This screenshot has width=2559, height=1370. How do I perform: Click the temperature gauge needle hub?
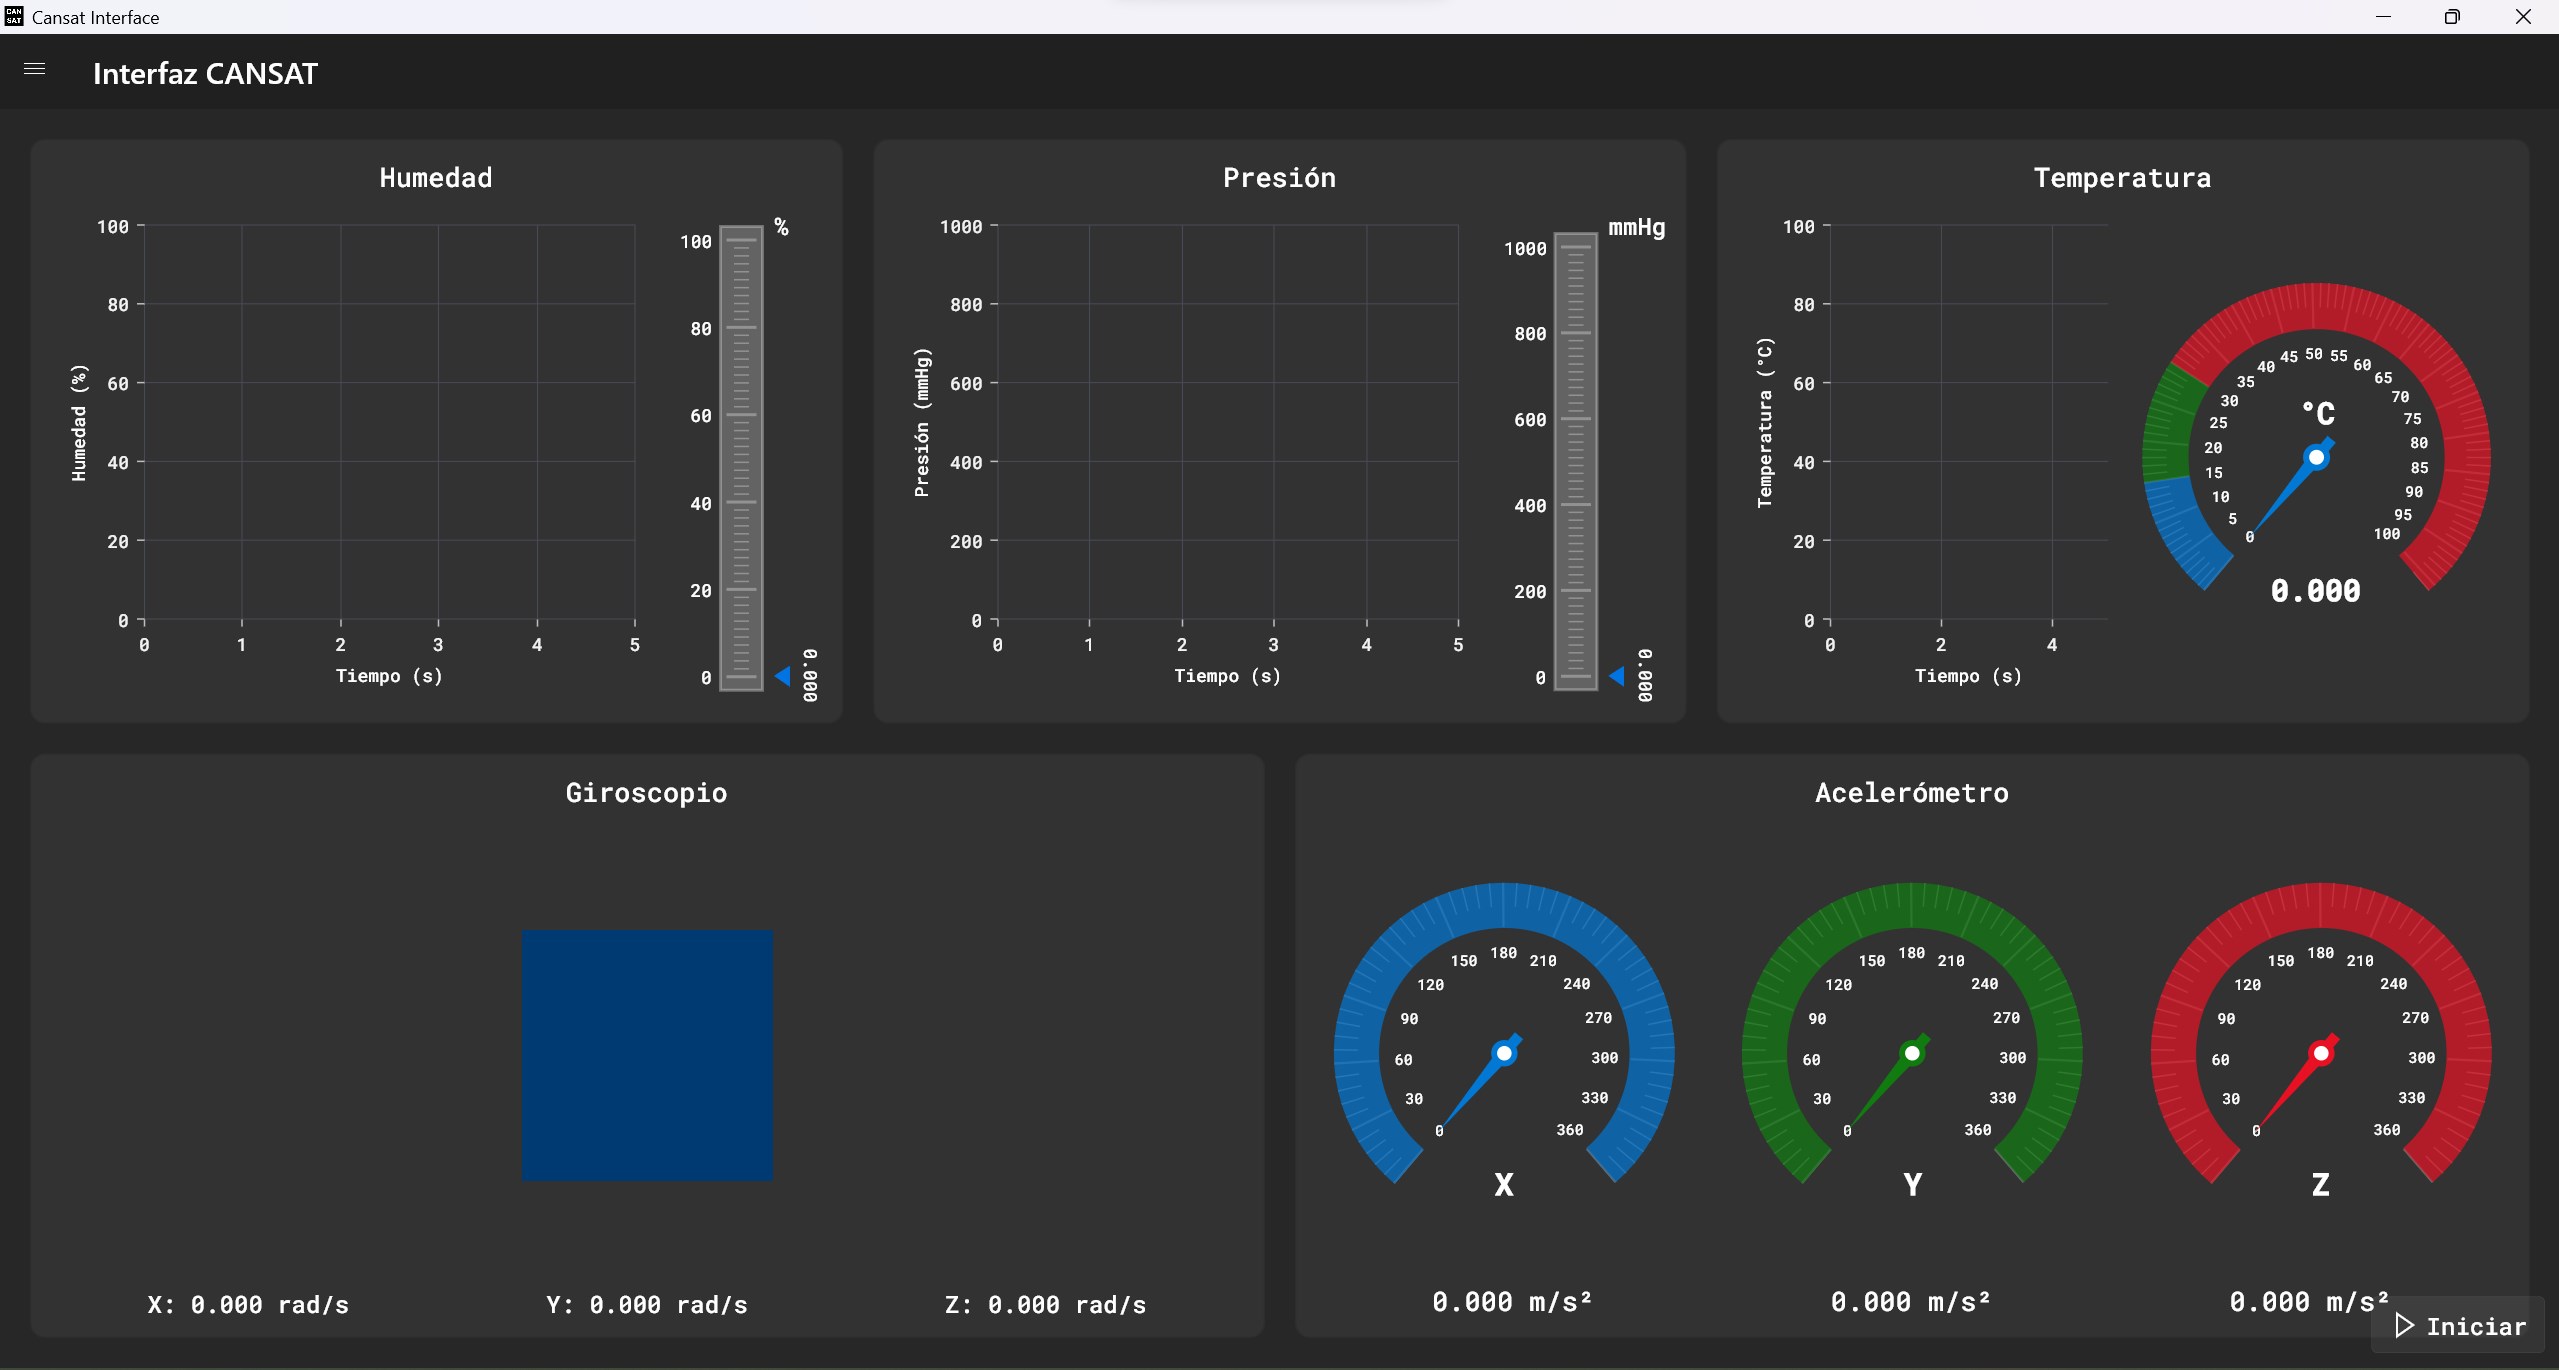pyautogui.click(x=2316, y=458)
